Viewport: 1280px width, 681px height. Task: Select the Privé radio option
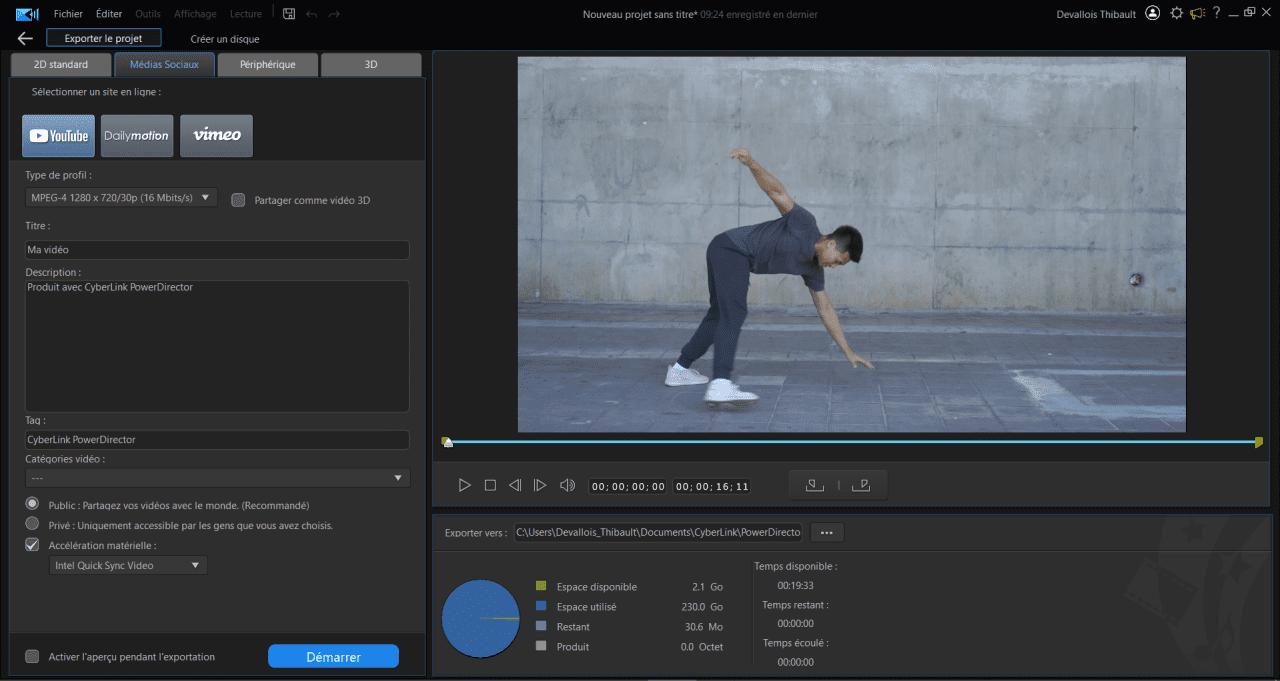(x=32, y=524)
